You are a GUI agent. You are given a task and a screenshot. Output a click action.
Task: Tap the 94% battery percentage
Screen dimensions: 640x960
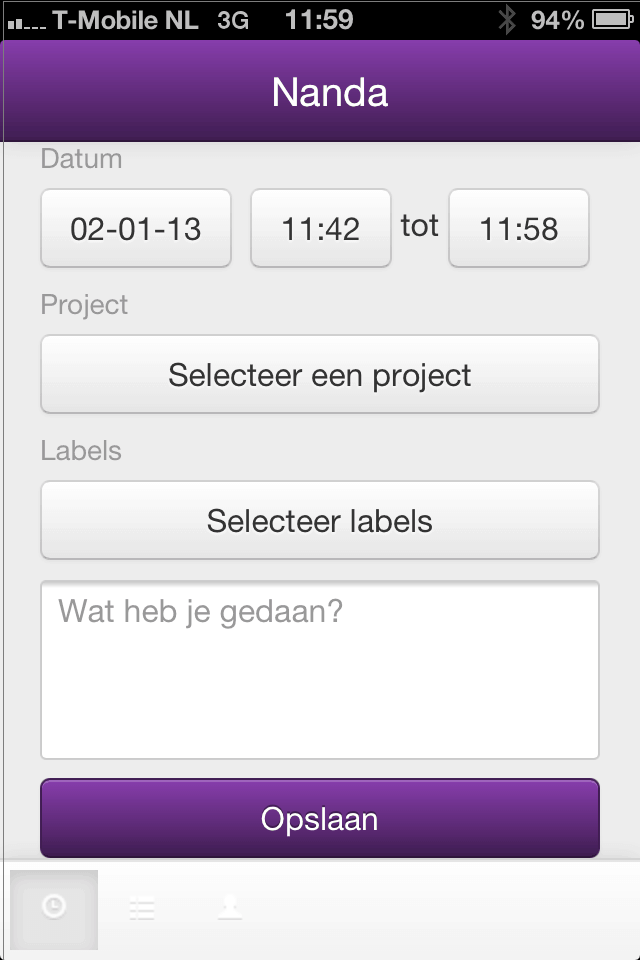tap(557, 20)
